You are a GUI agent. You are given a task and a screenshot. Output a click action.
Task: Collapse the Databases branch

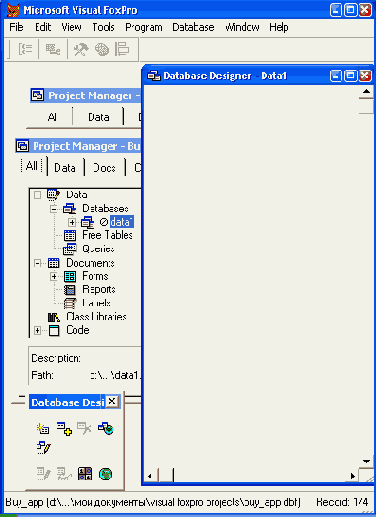(x=54, y=209)
